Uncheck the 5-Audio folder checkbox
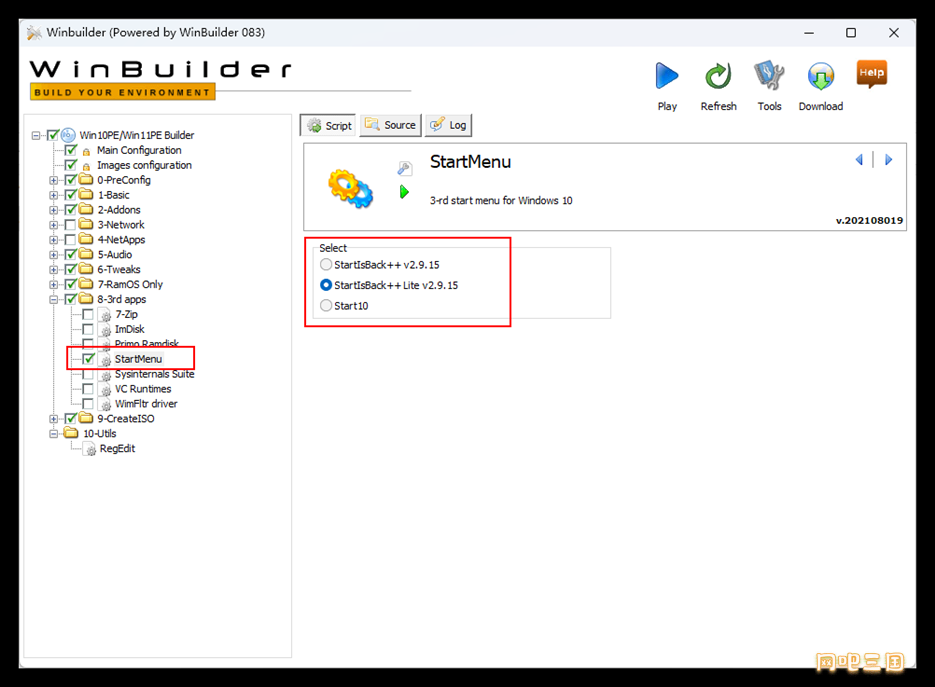This screenshot has height=687, width=935. tap(70, 254)
